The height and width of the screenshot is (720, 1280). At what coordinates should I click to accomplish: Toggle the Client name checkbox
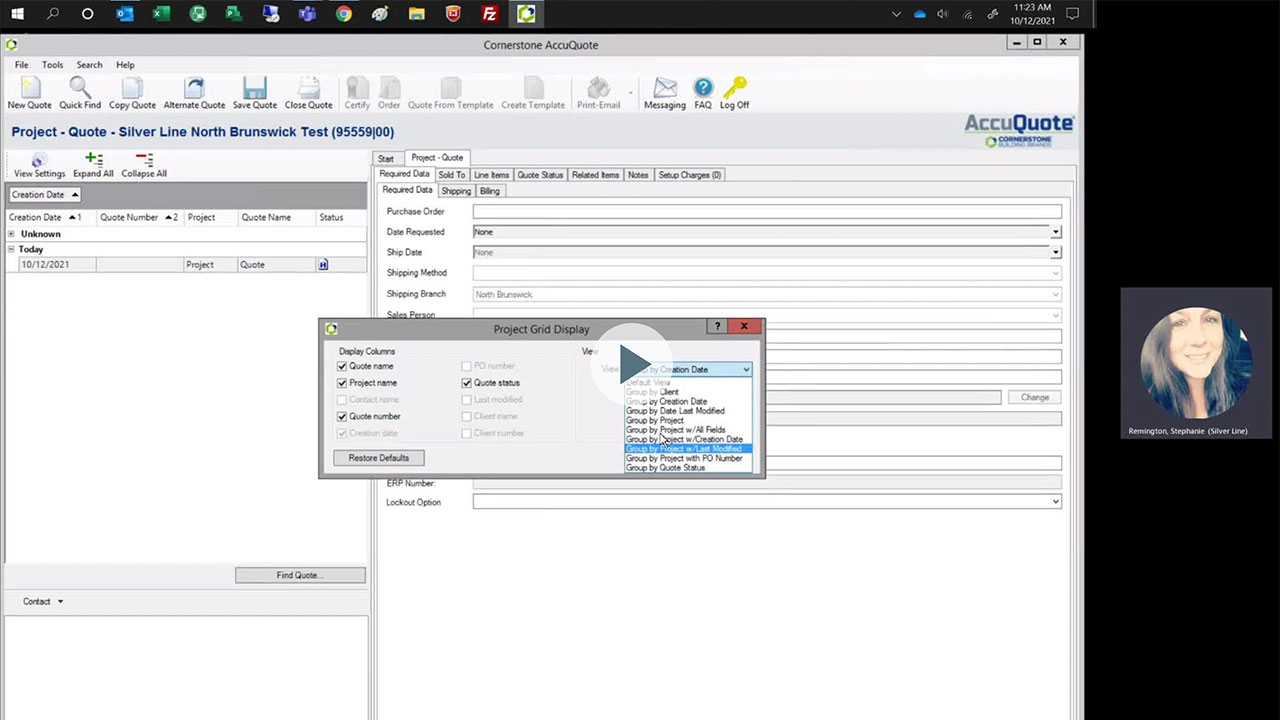coord(466,417)
